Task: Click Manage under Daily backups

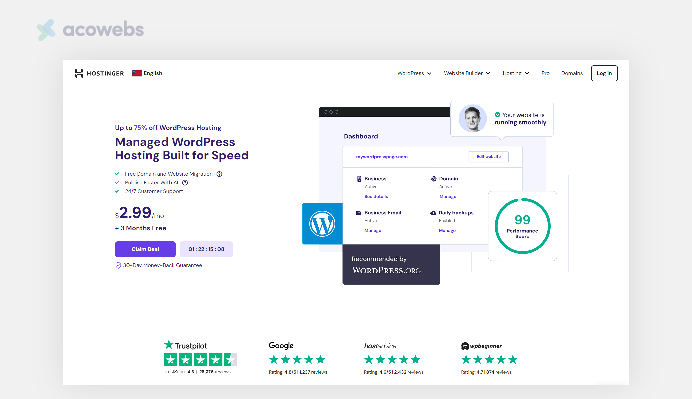Action: [447, 231]
